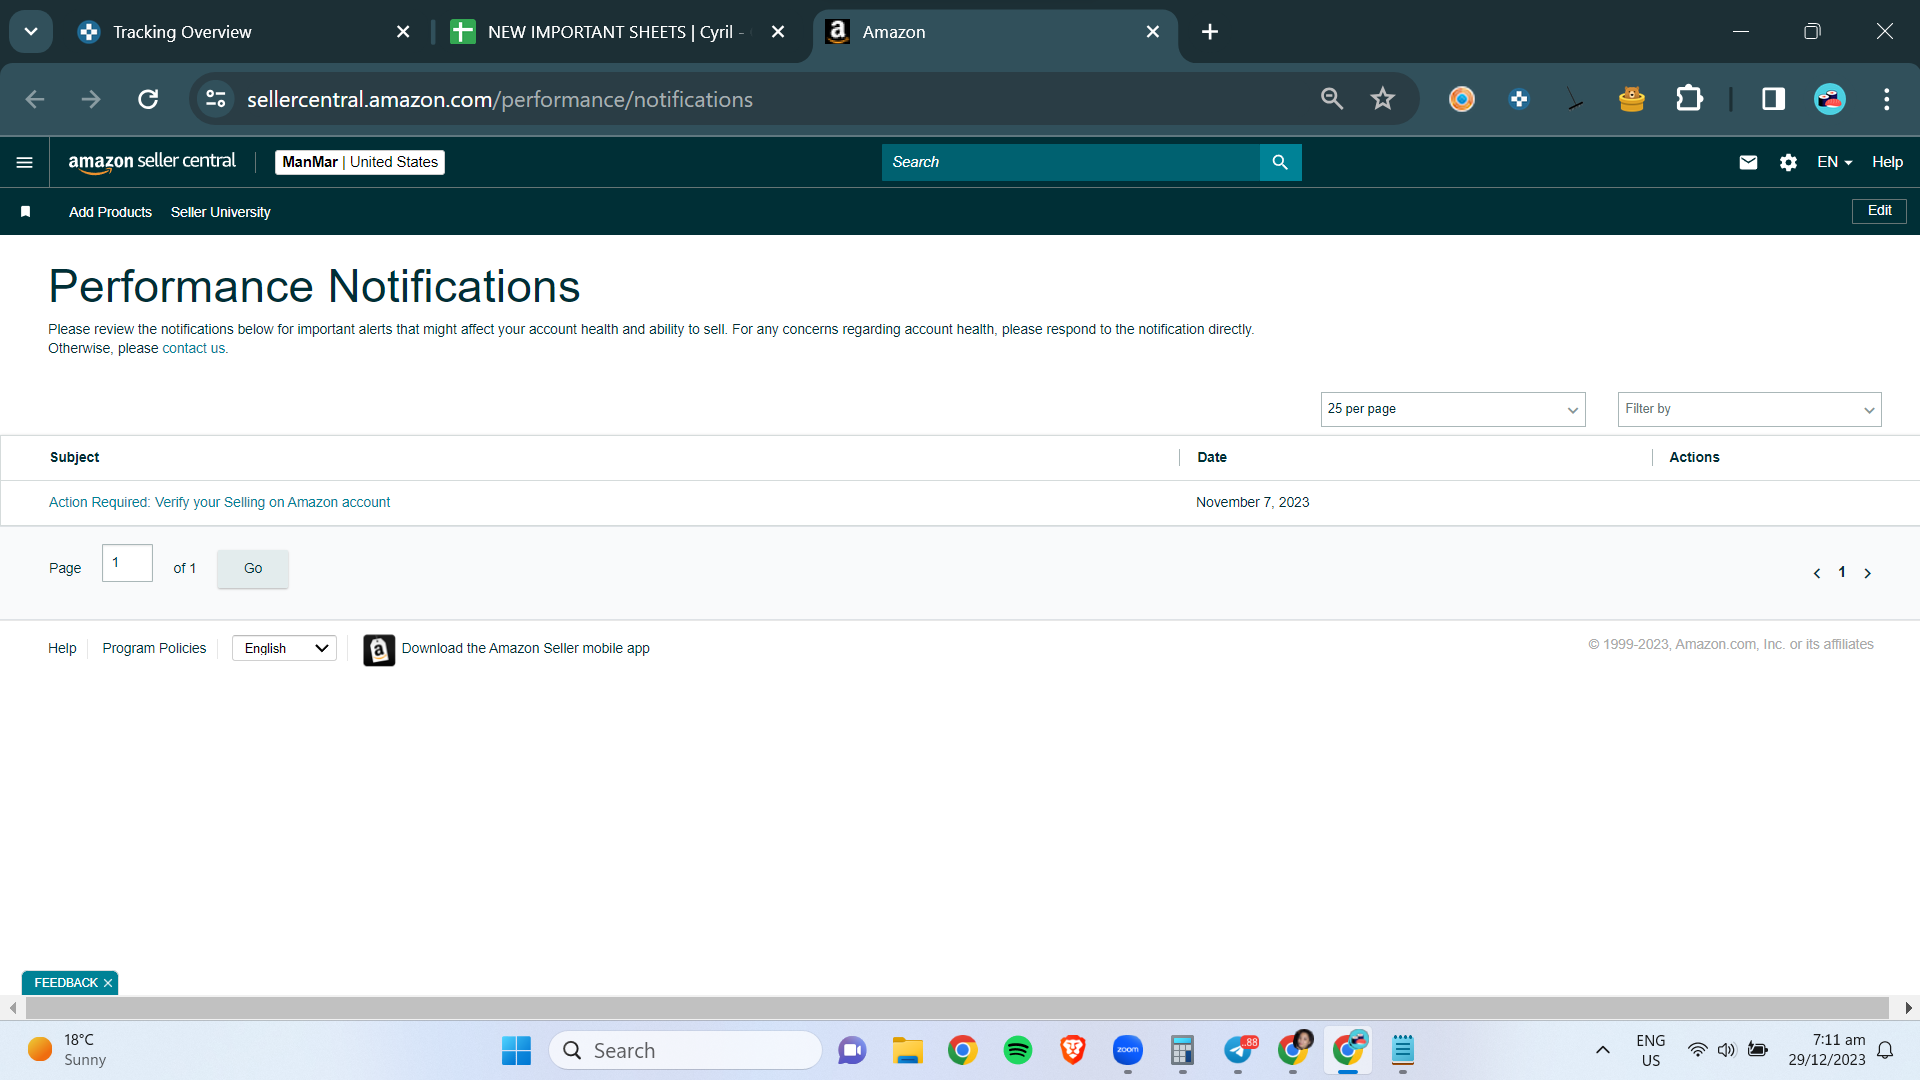This screenshot has width=1920, height=1080.
Task: Click the FEEDBACK button
Action: (x=66, y=983)
